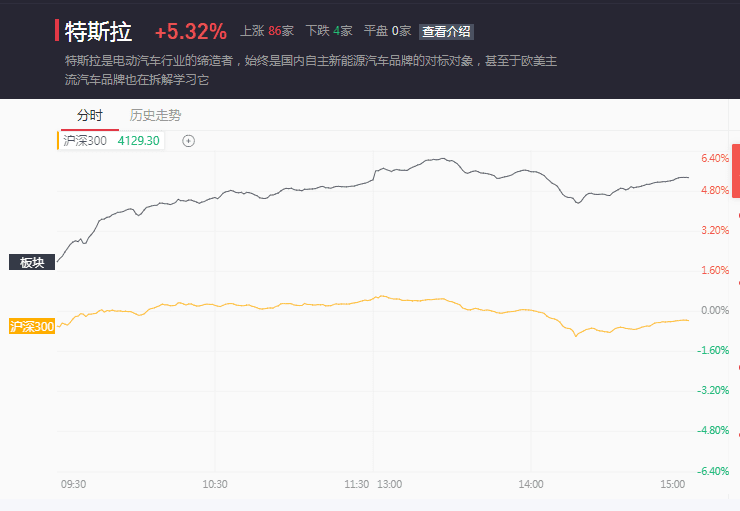Click the 下跌 4家 count

click(329, 31)
